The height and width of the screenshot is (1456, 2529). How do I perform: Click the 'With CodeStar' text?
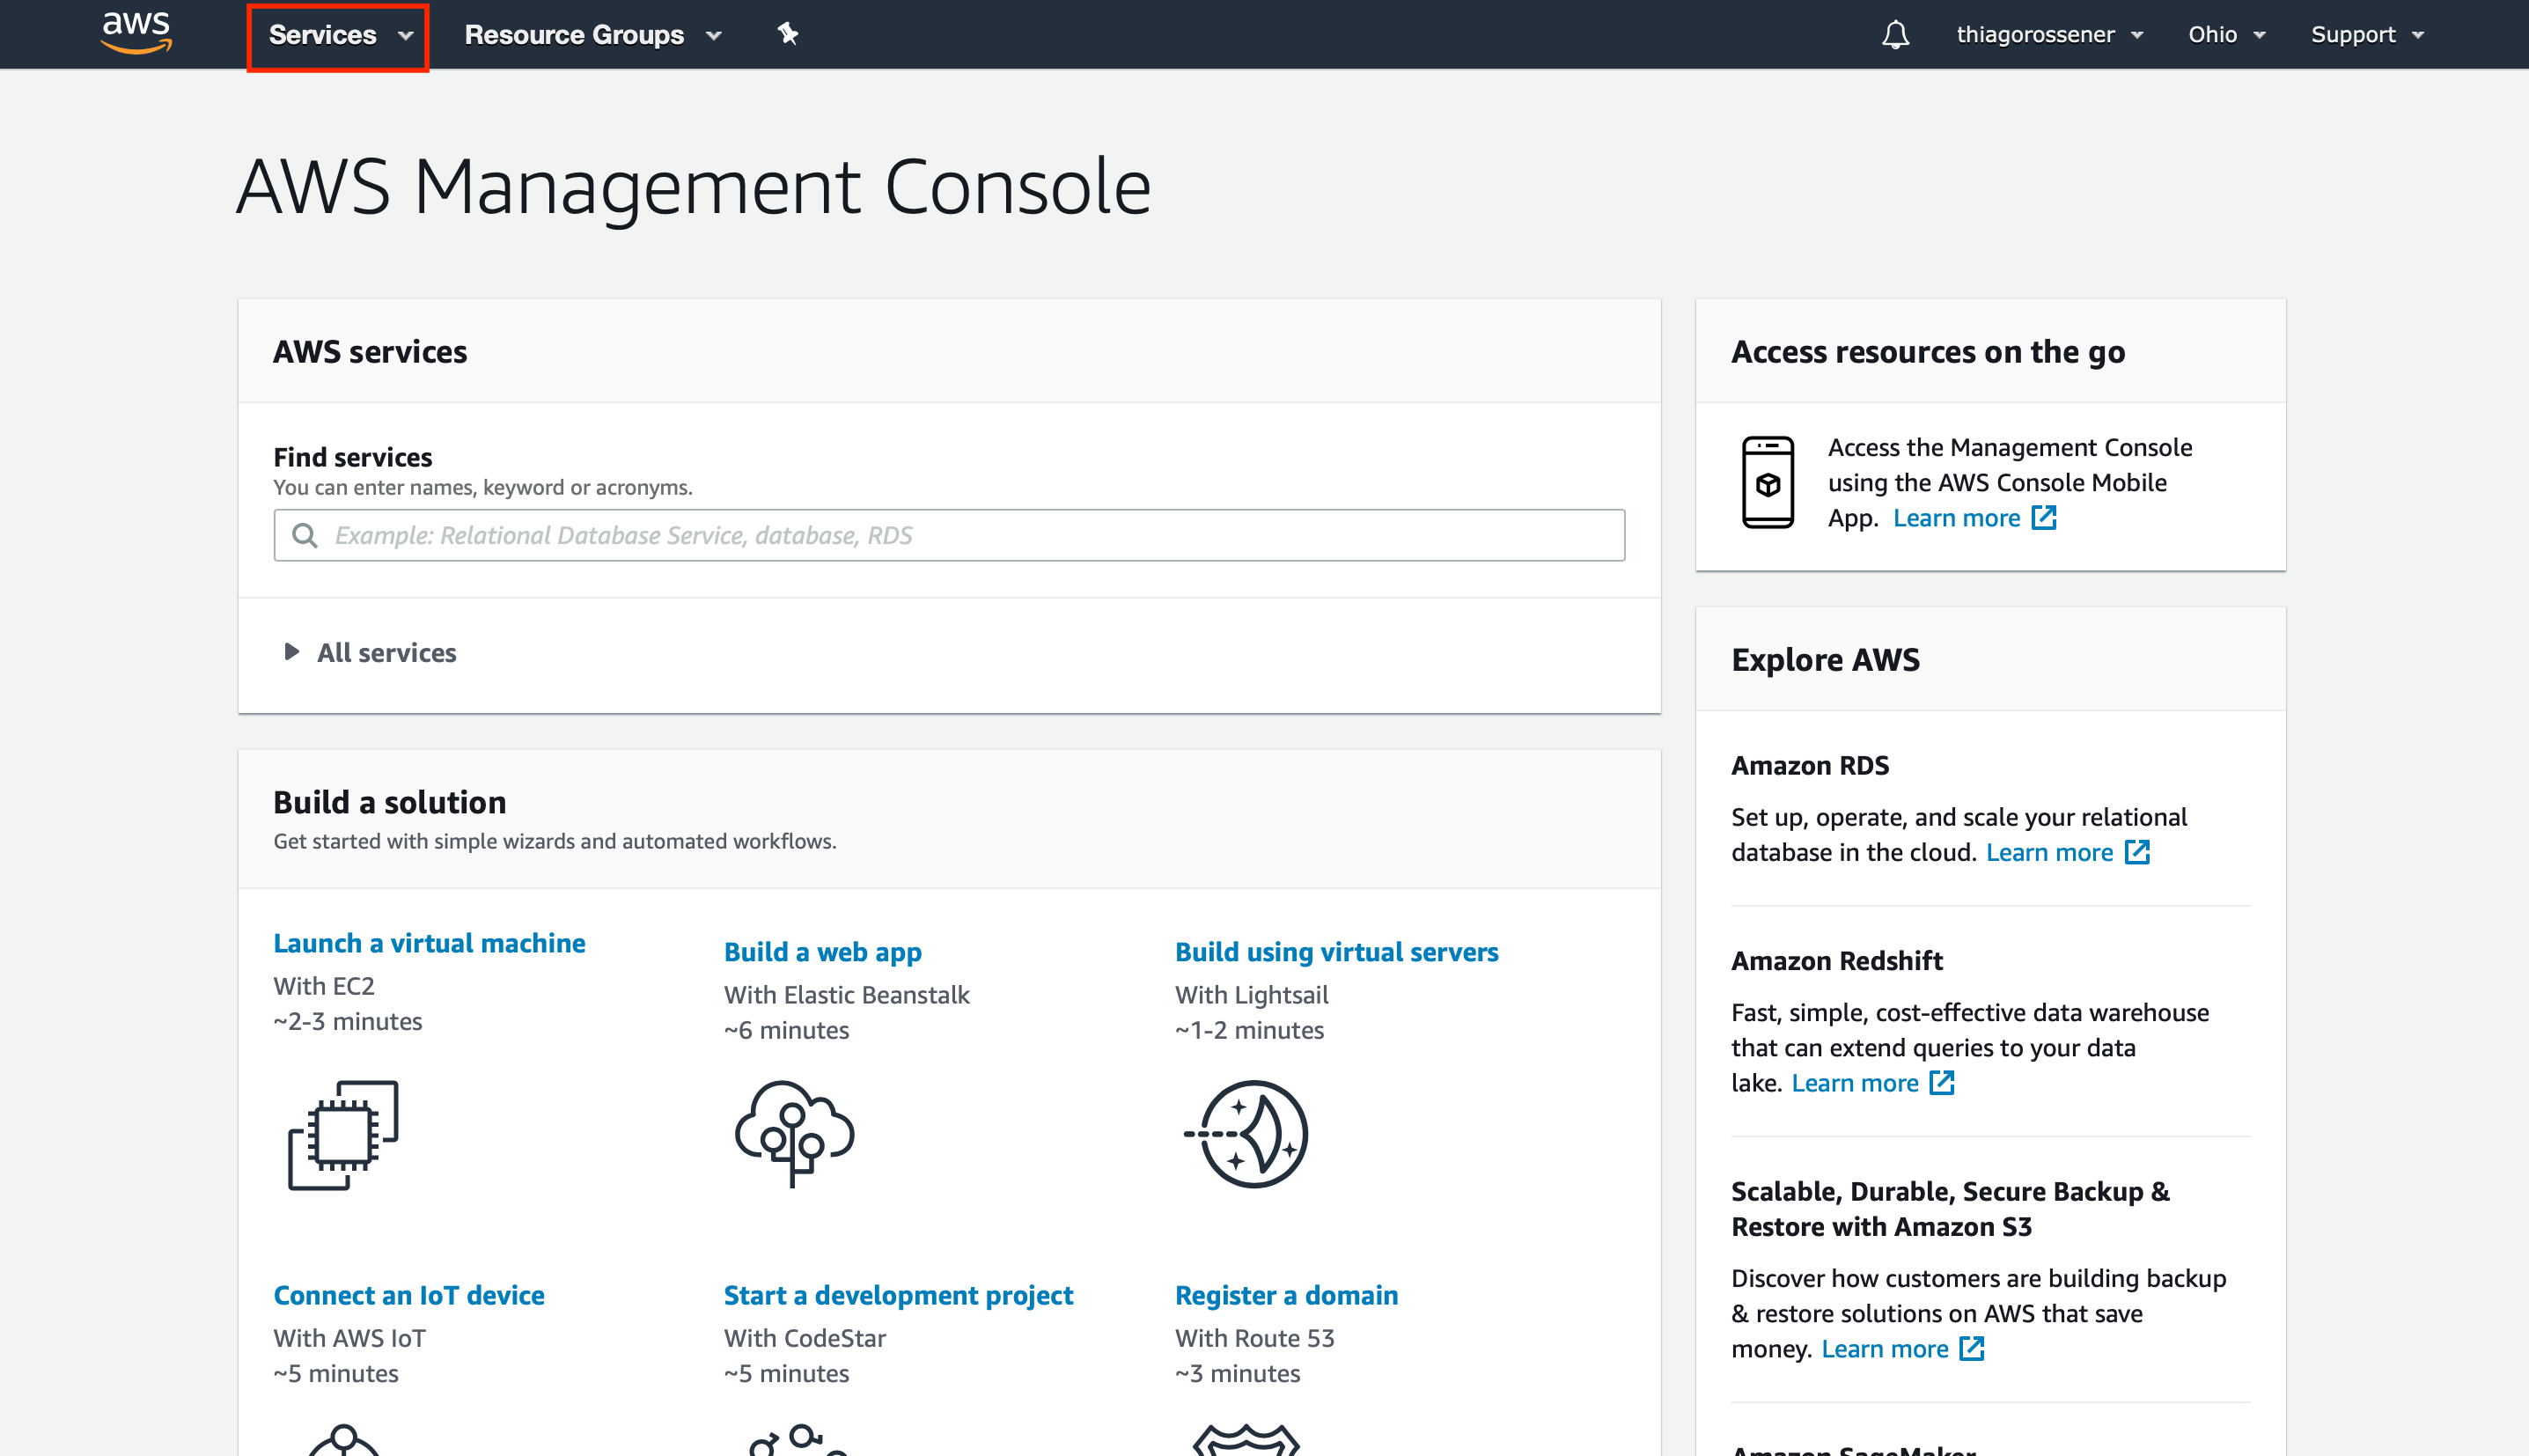805,1338
